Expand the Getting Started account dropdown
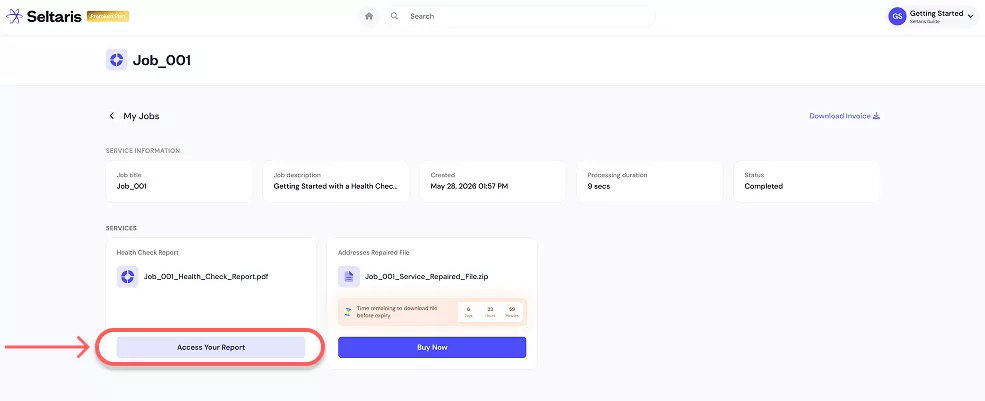 click(971, 16)
